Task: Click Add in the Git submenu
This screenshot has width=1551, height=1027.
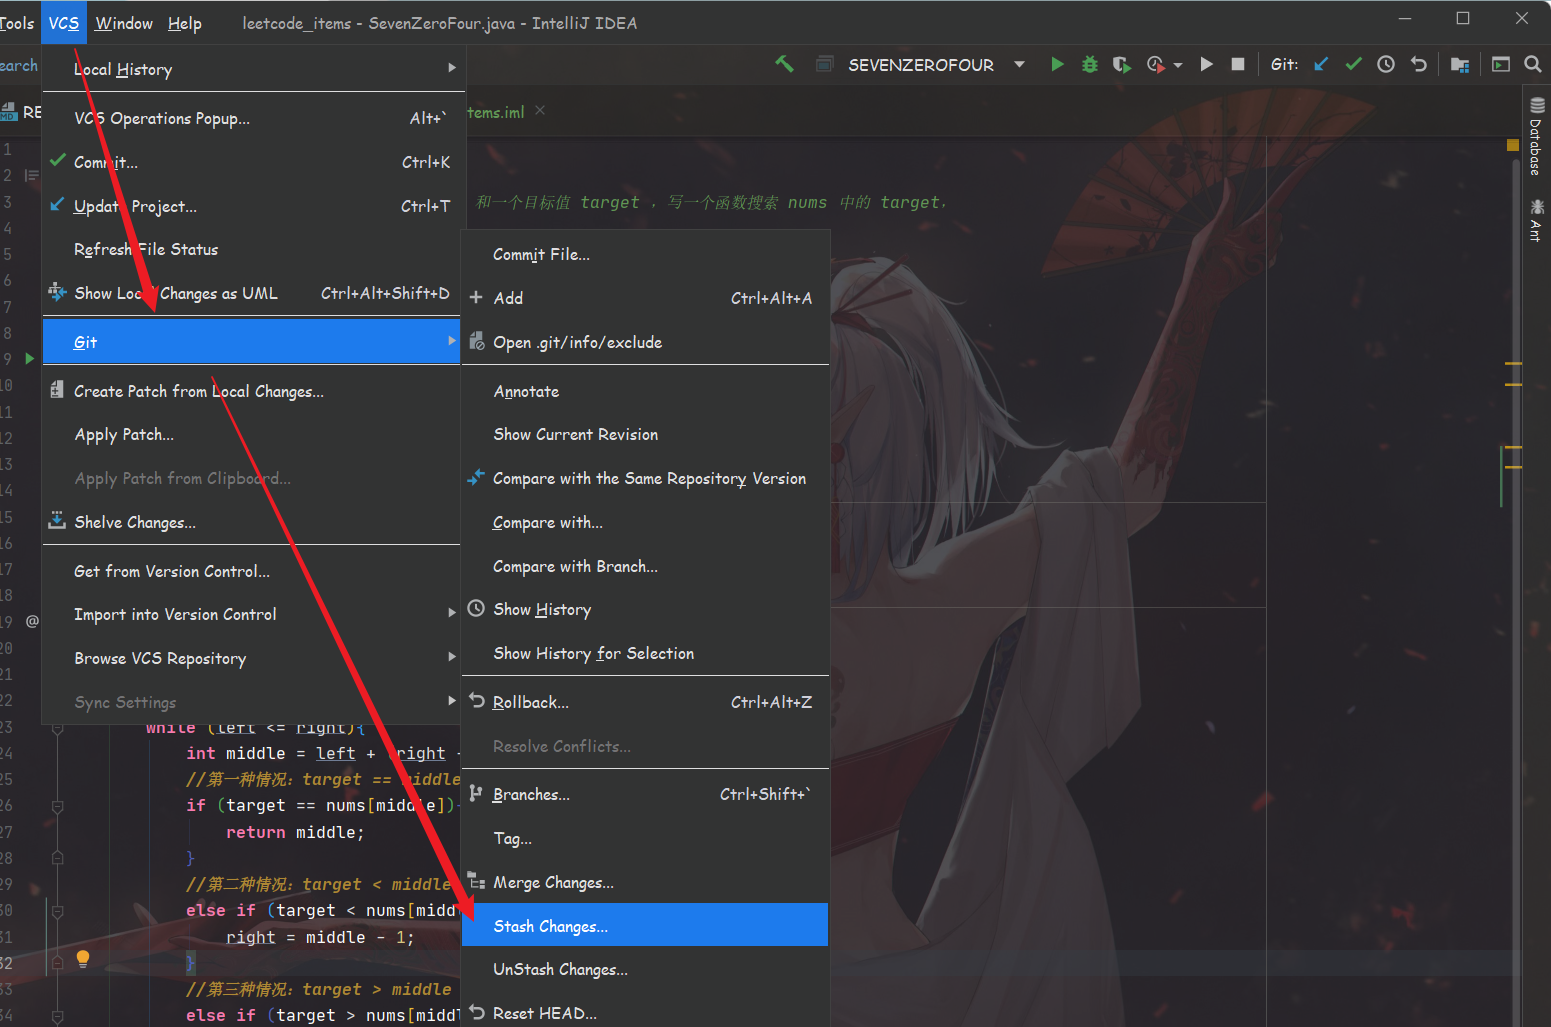Action: (645, 298)
